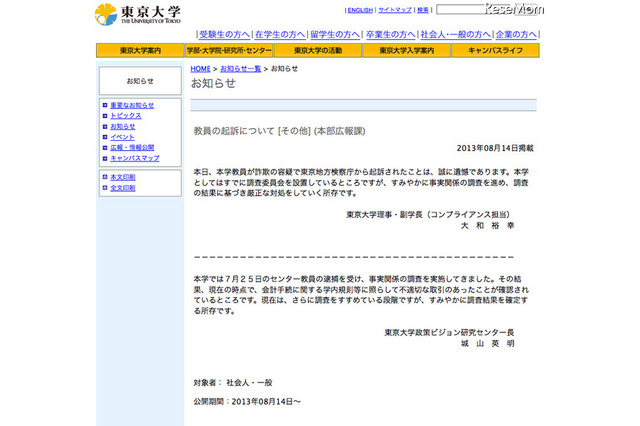Select 学部・大学院・研究所・センター navigation tab
The height and width of the screenshot is (426, 640).
tap(229, 51)
